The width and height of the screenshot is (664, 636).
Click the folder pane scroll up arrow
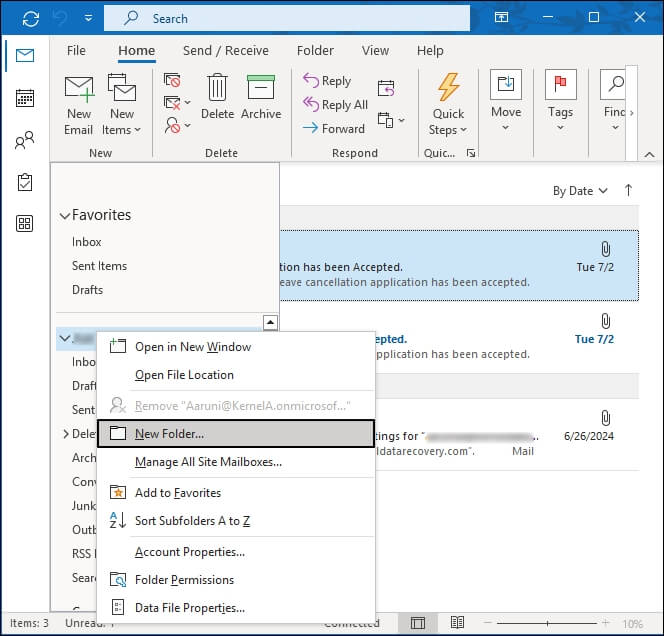pyautogui.click(x=270, y=323)
